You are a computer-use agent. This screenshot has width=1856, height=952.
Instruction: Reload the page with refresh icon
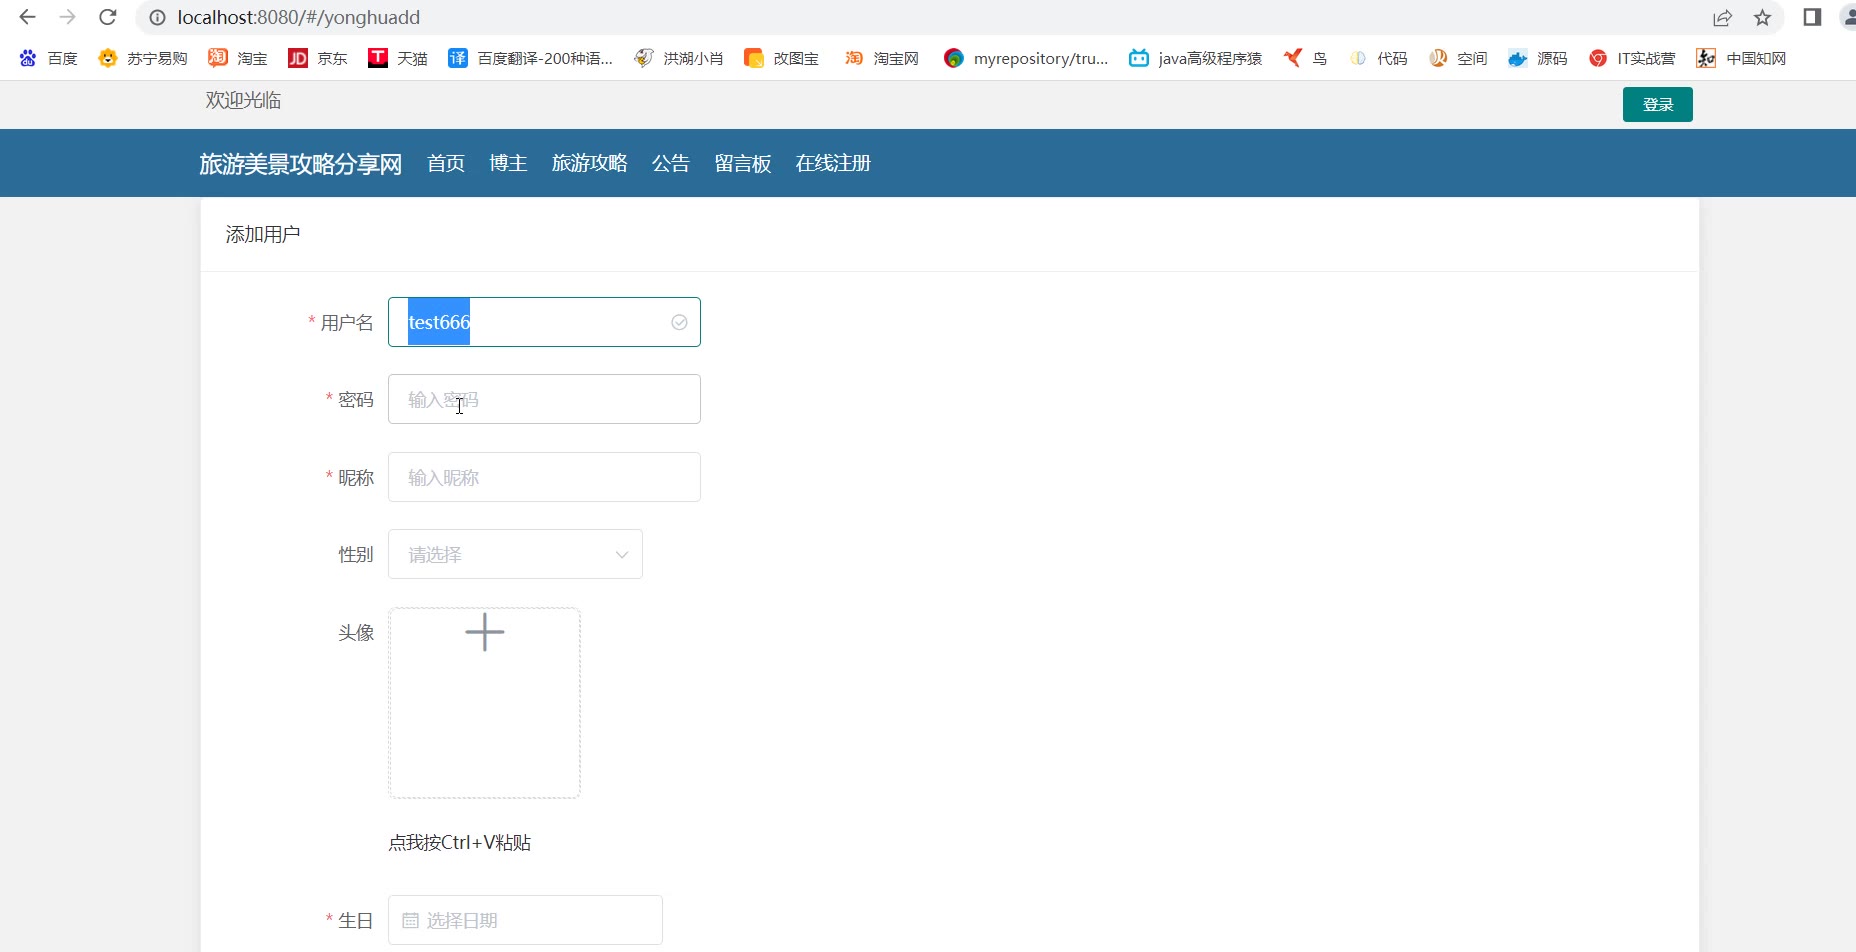point(108,17)
